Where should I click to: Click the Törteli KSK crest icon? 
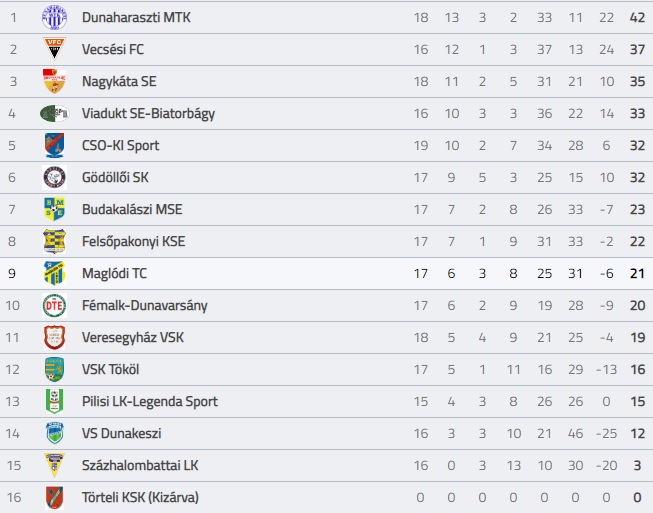tap(55, 498)
